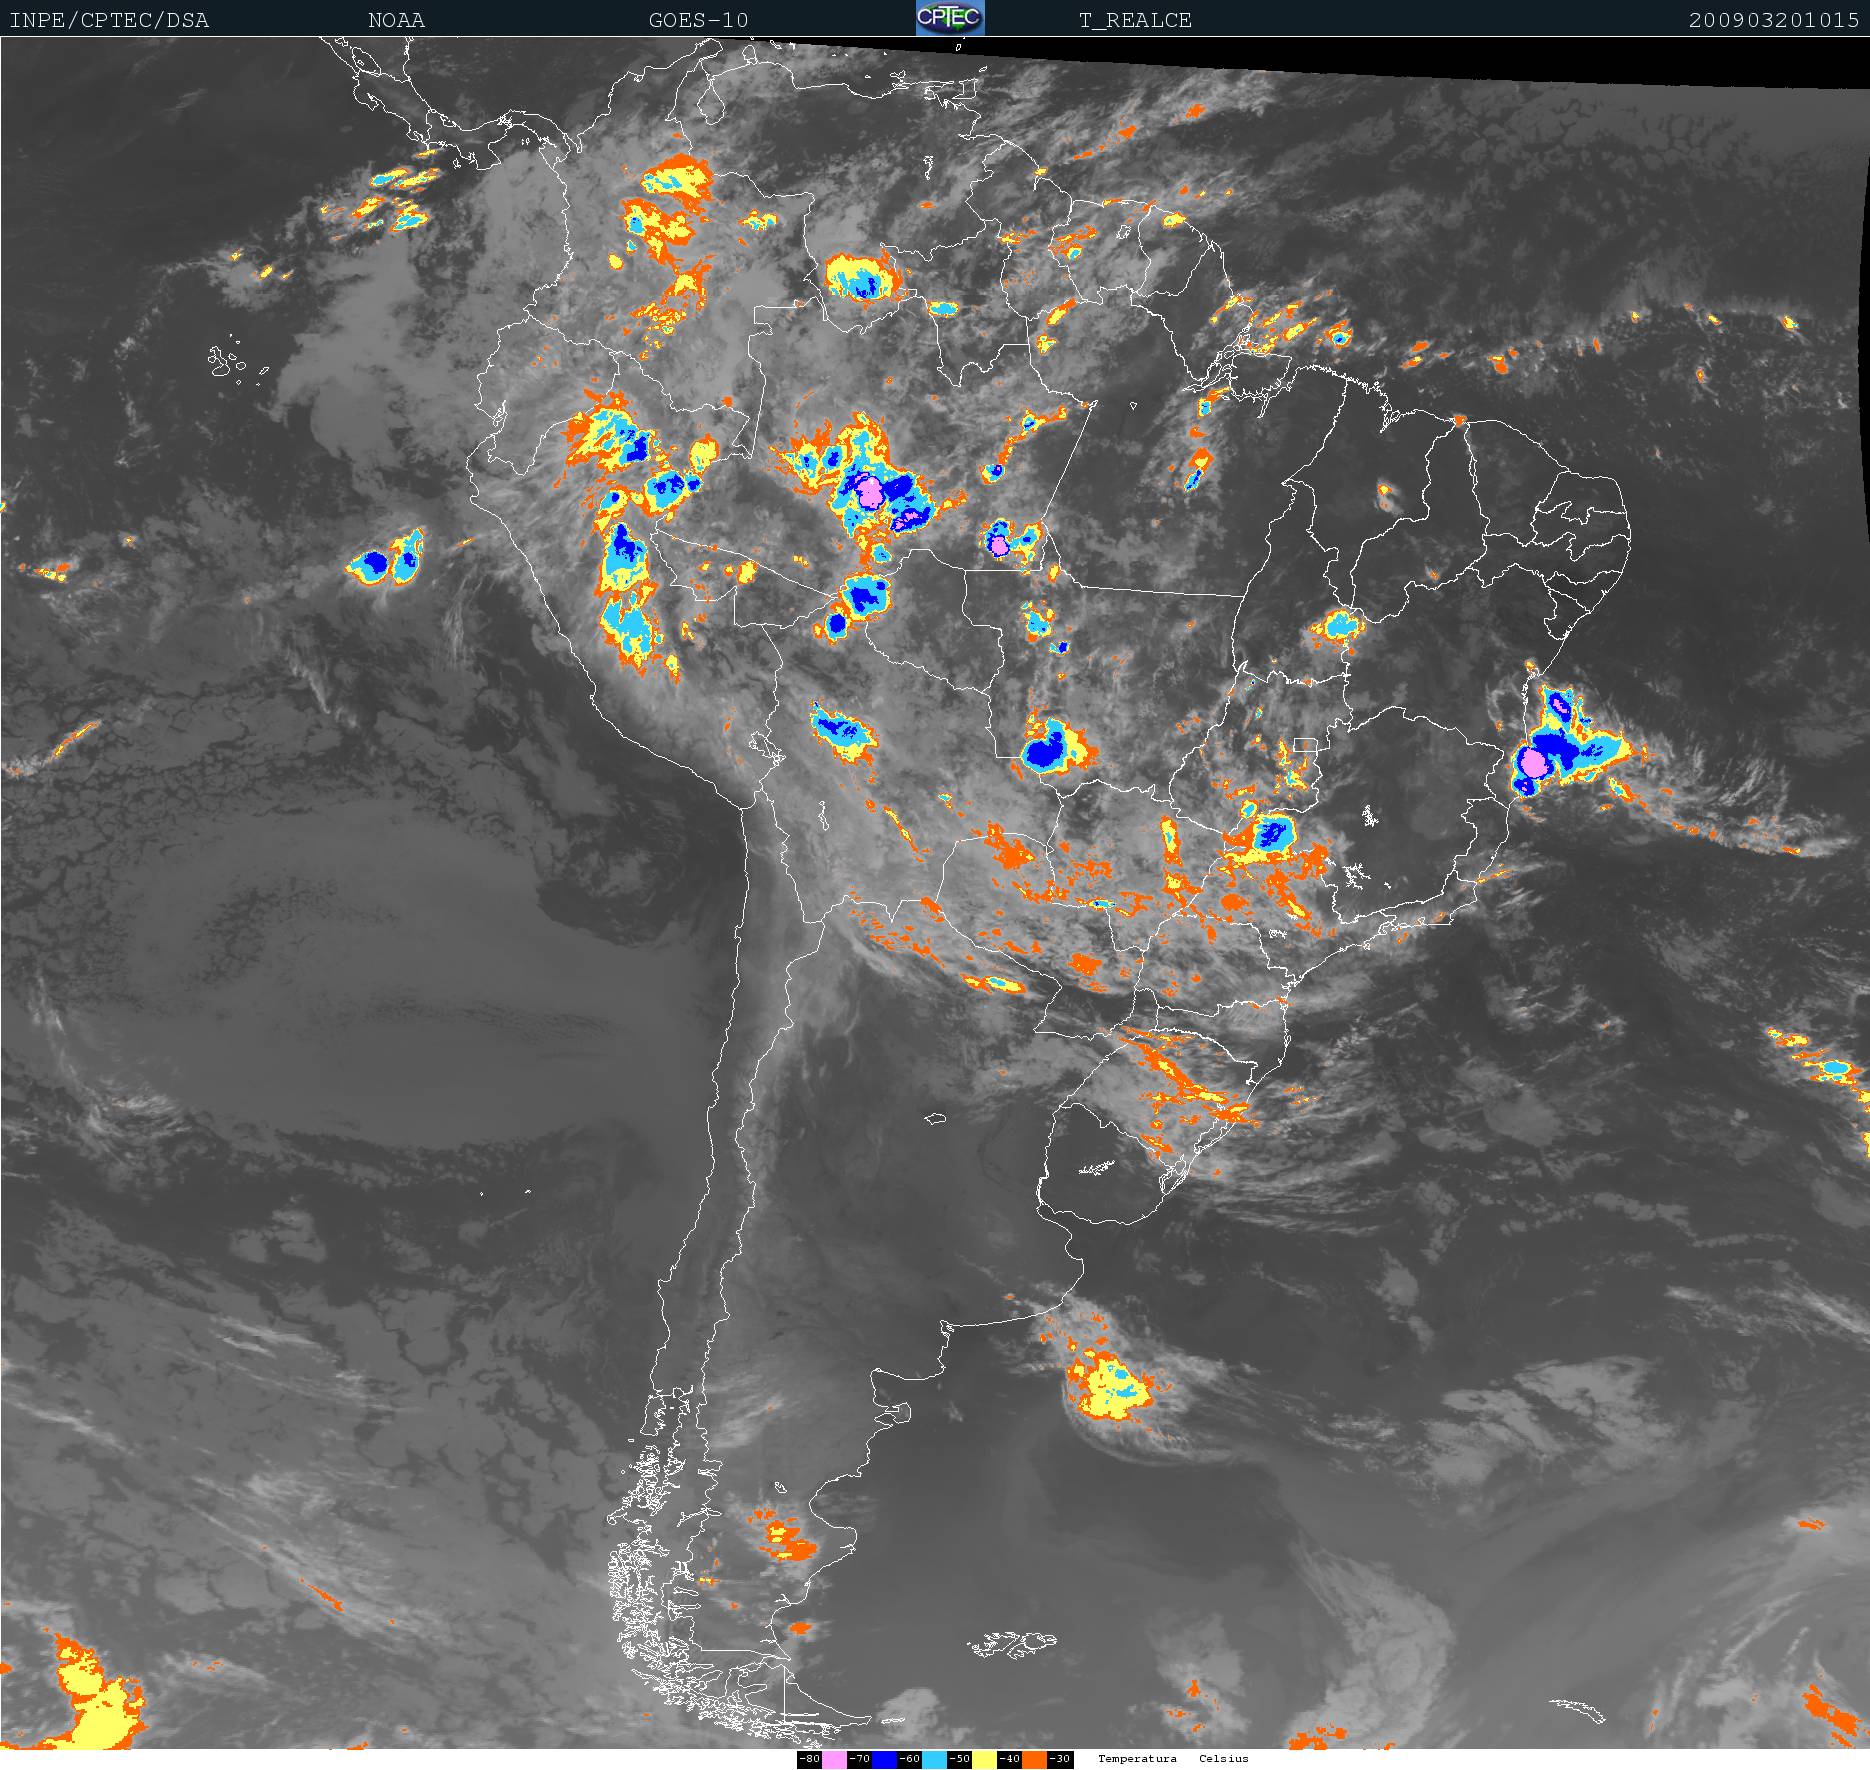
Task: Click the -30 legend temperature label
Action: point(1060,1759)
